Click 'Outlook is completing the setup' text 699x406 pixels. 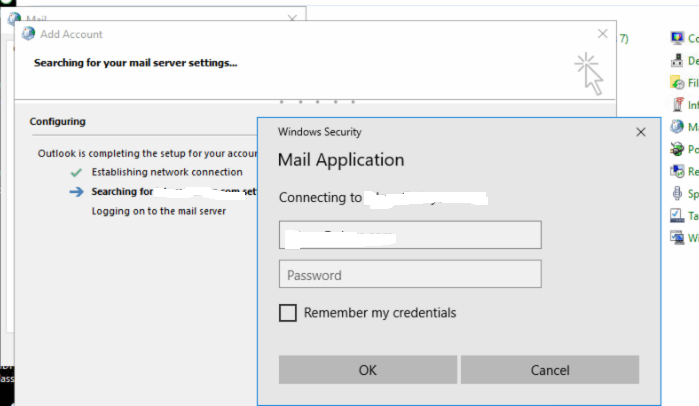147,153
